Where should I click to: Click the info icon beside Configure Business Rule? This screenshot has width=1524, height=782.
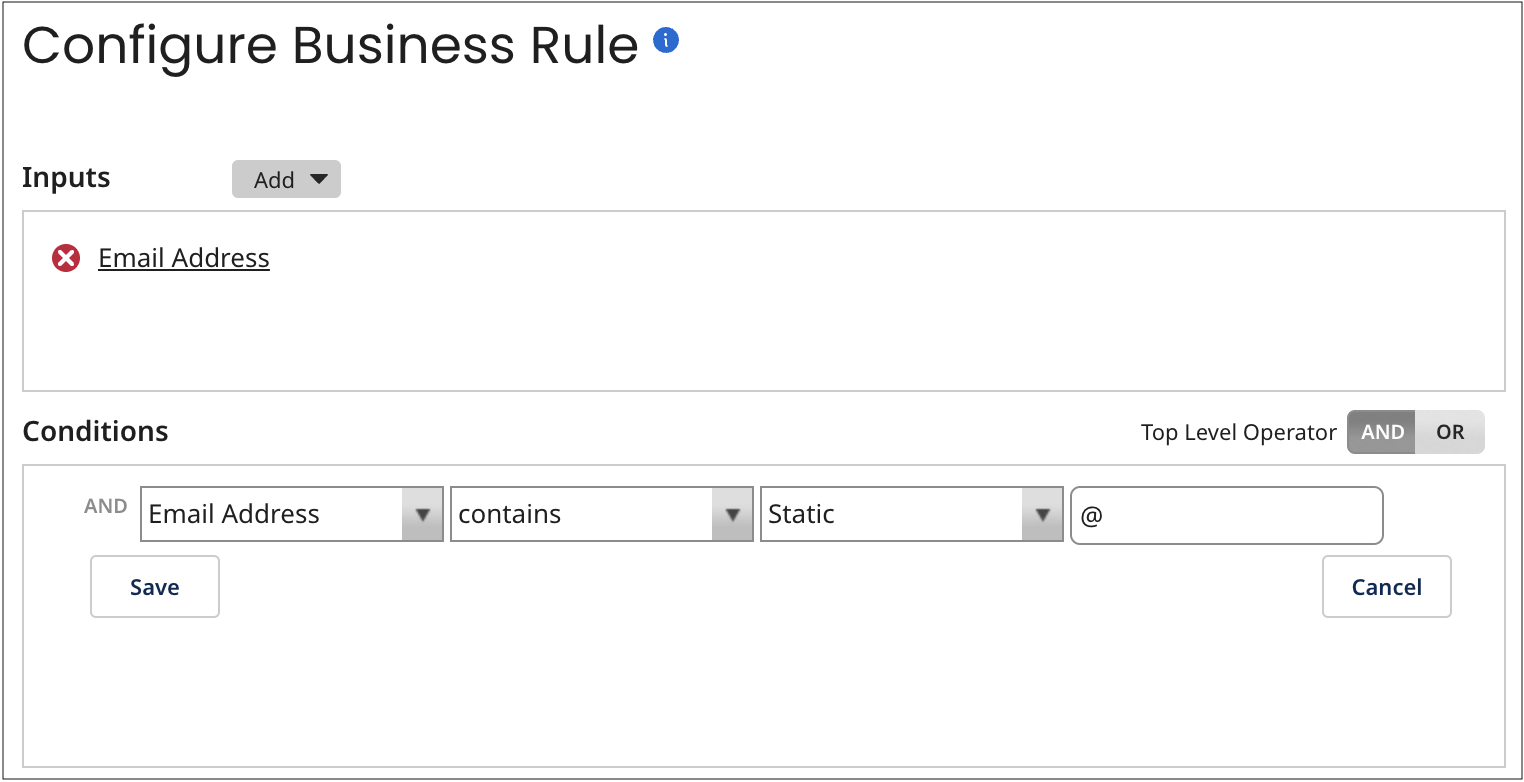(666, 40)
